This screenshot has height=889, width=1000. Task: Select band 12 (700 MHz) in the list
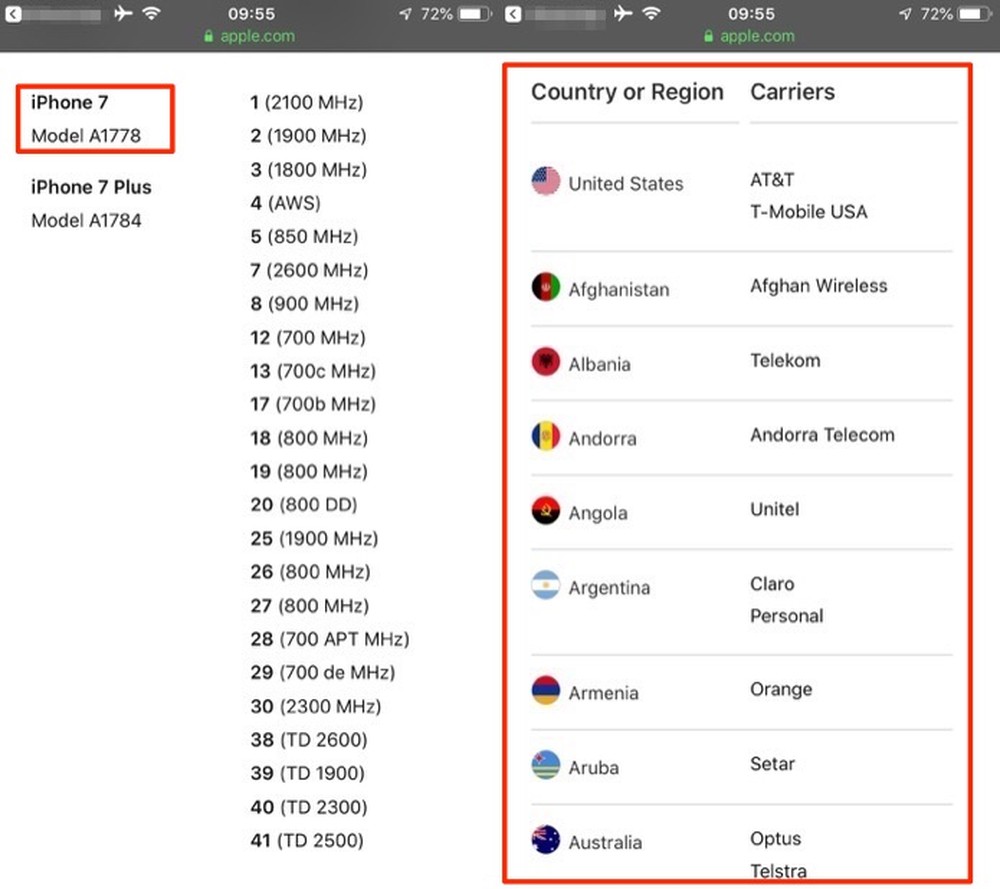click(x=306, y=337)
